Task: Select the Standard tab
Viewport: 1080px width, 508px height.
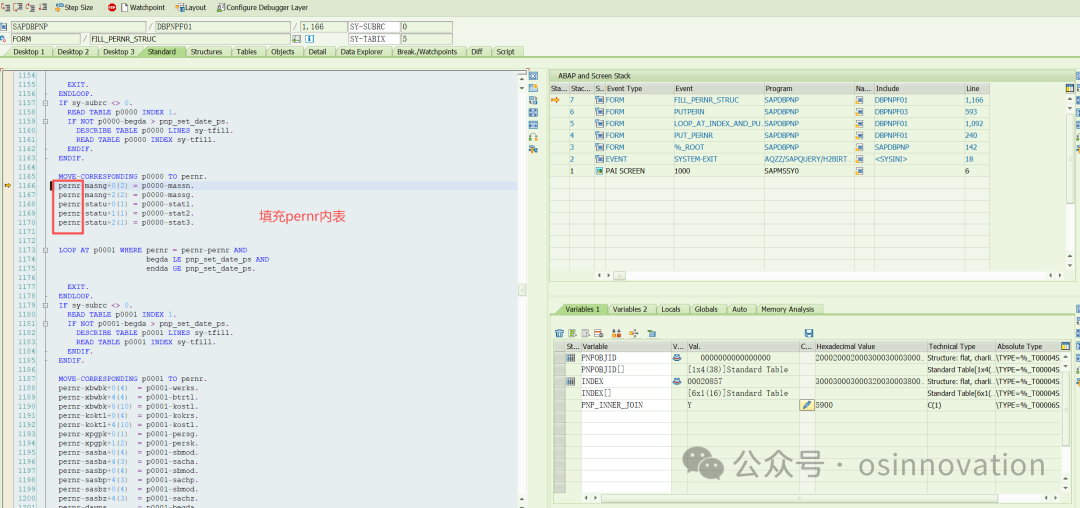Action: point(162,52)
